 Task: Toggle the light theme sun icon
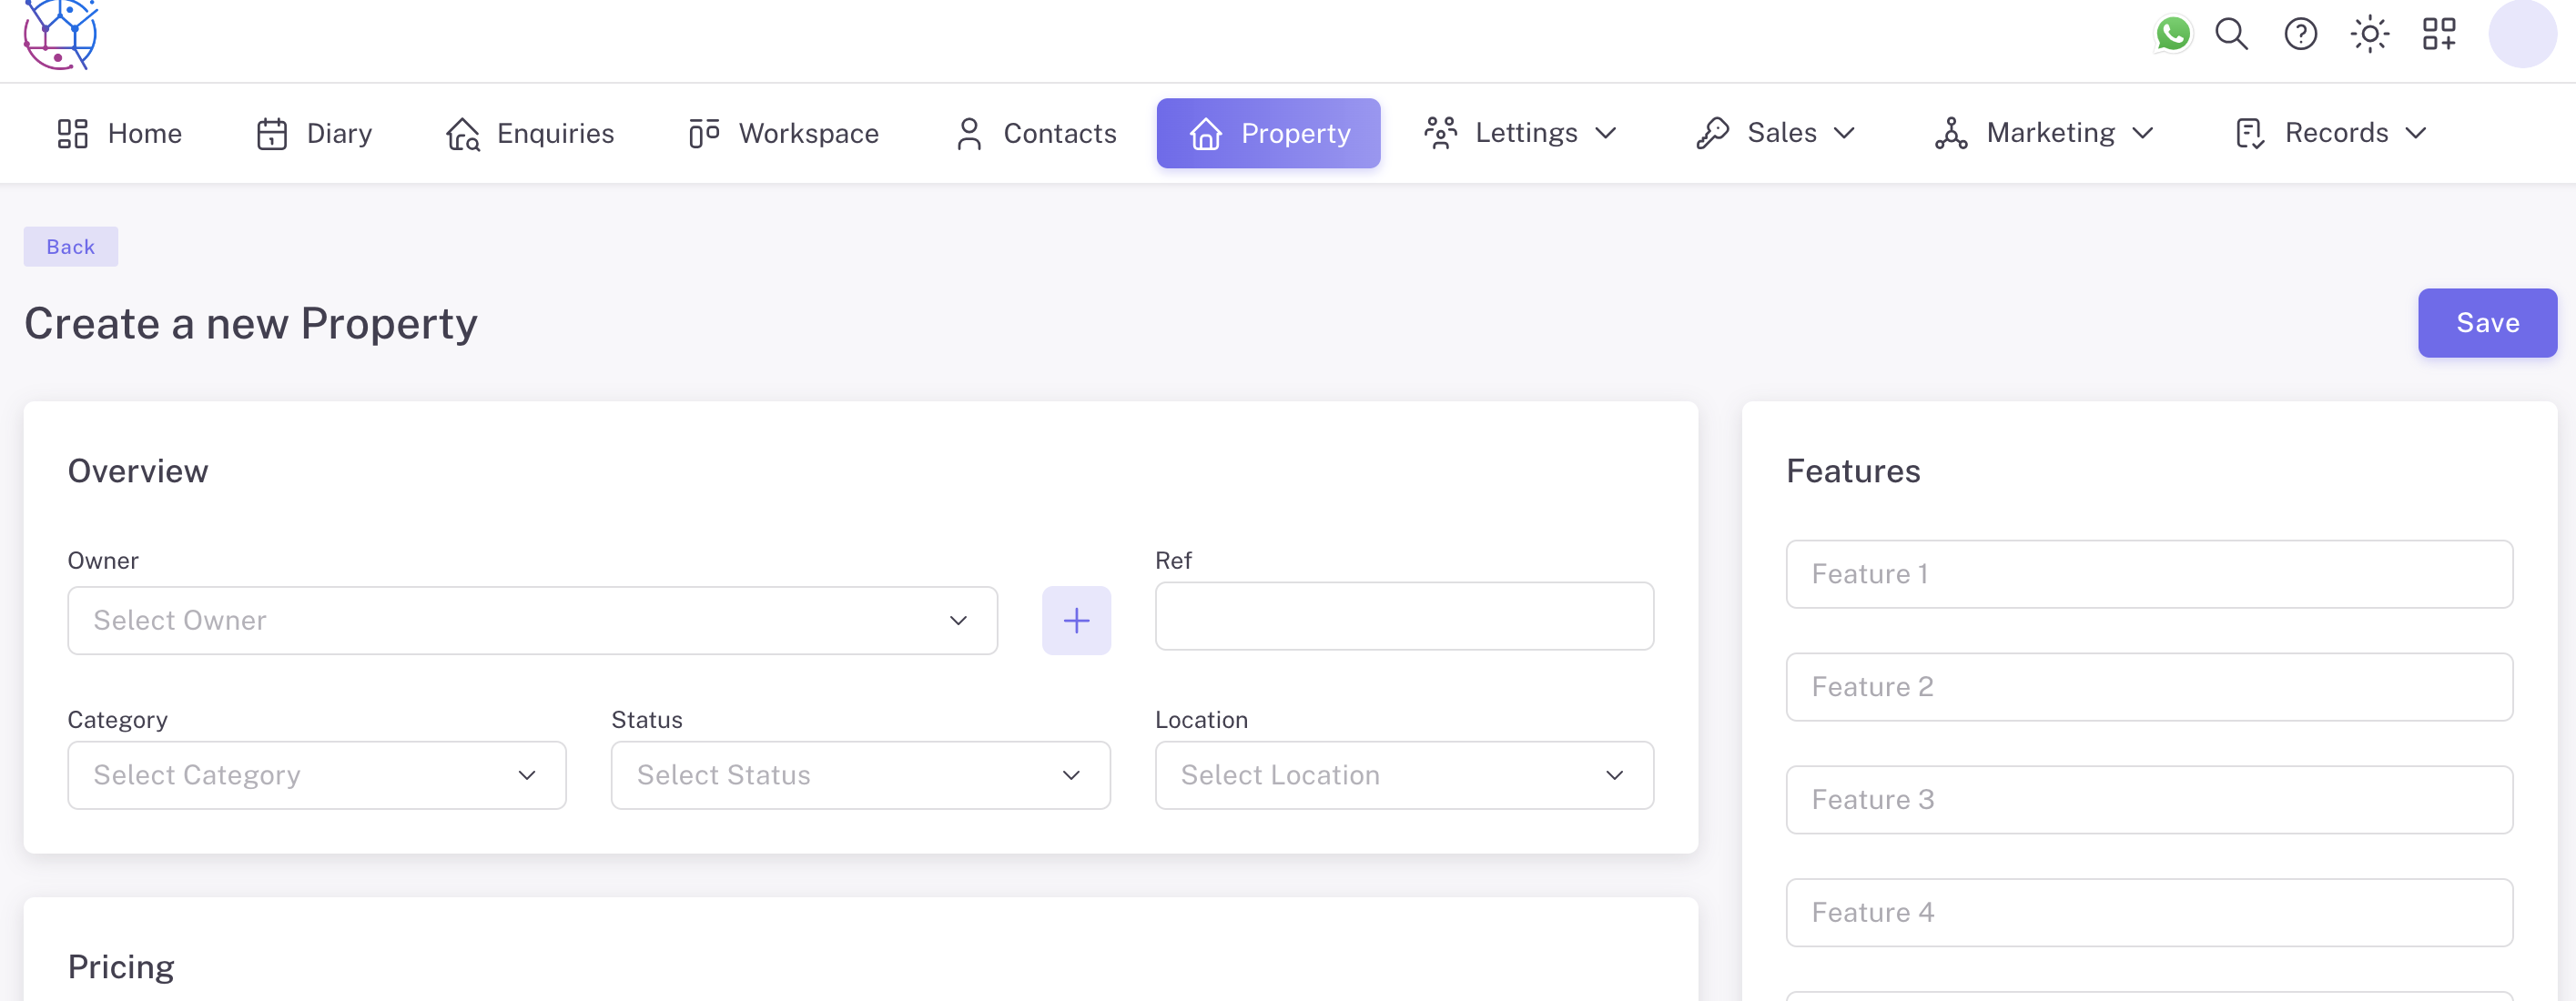pyautogui.click(x=2369, y=34)
